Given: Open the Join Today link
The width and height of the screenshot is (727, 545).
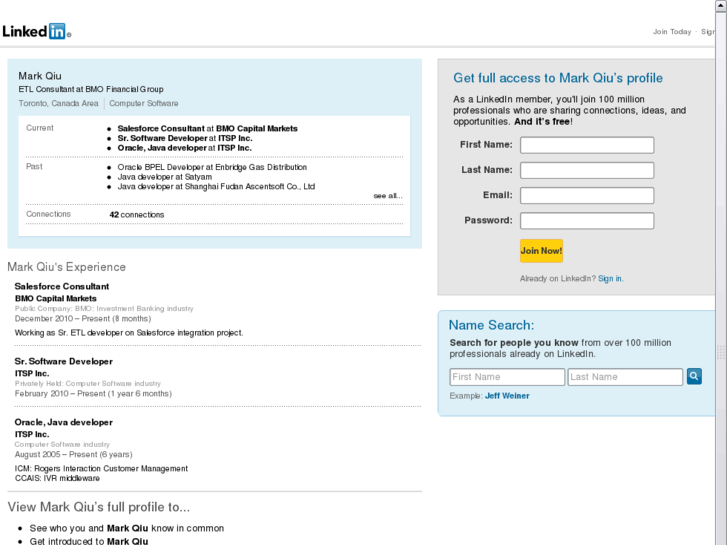Looking at the screenshot, I should [x=672, y=32].
